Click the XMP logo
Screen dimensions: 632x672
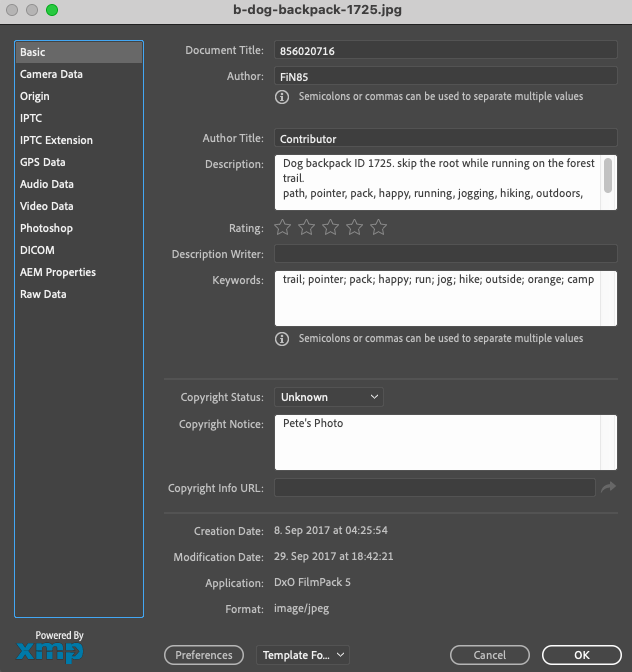(x=50, y=653)
